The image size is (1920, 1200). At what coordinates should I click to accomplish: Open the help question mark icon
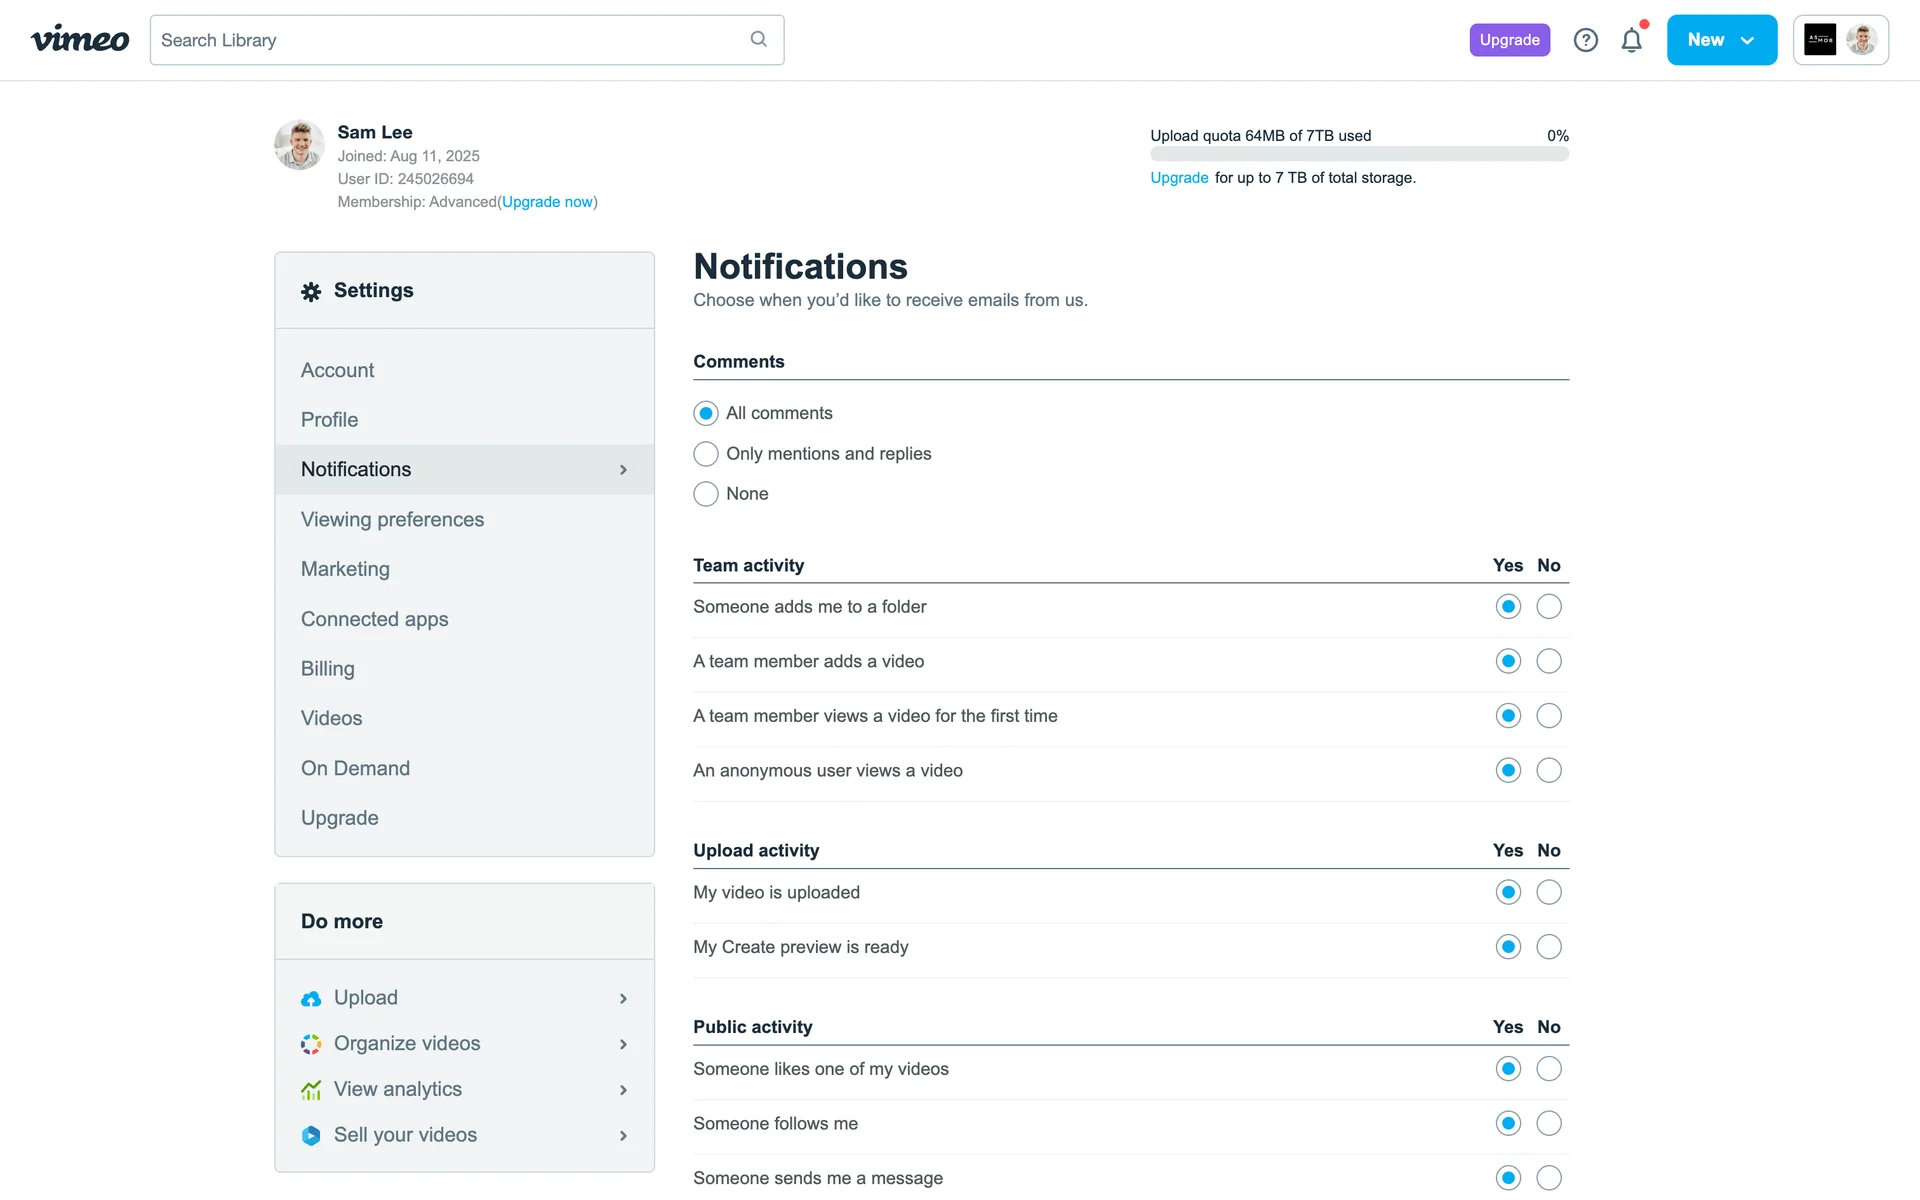click(x=1585, y=40)
